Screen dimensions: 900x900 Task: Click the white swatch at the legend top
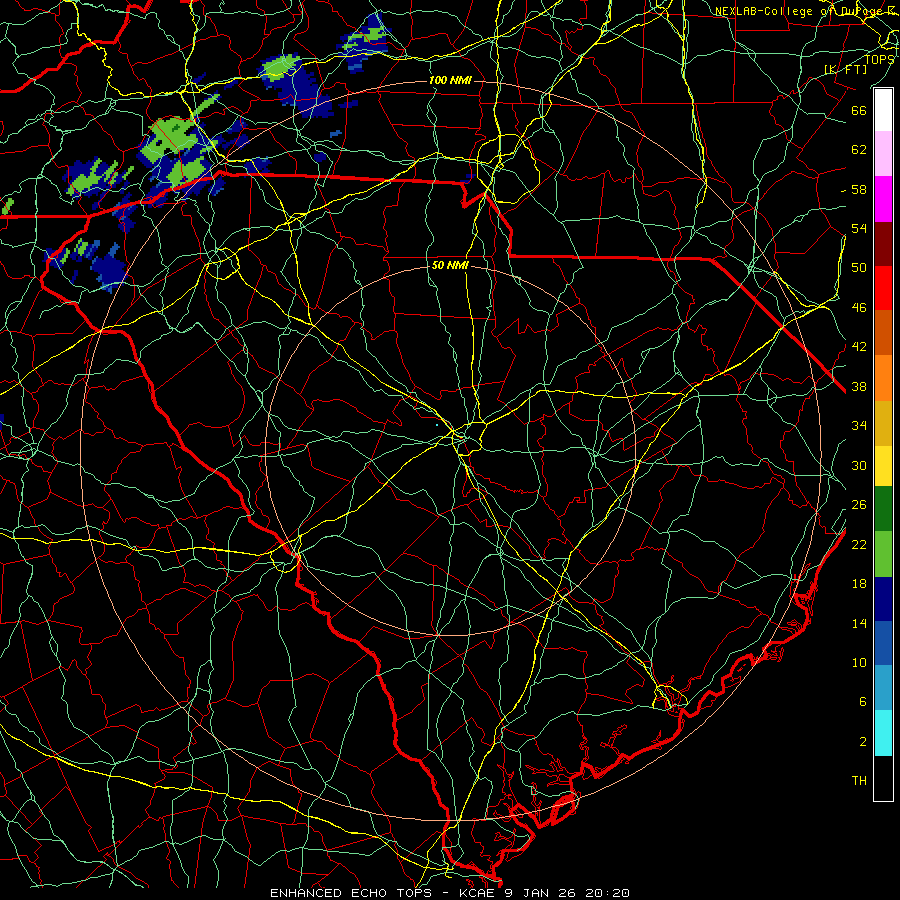(x=883, y=110)
